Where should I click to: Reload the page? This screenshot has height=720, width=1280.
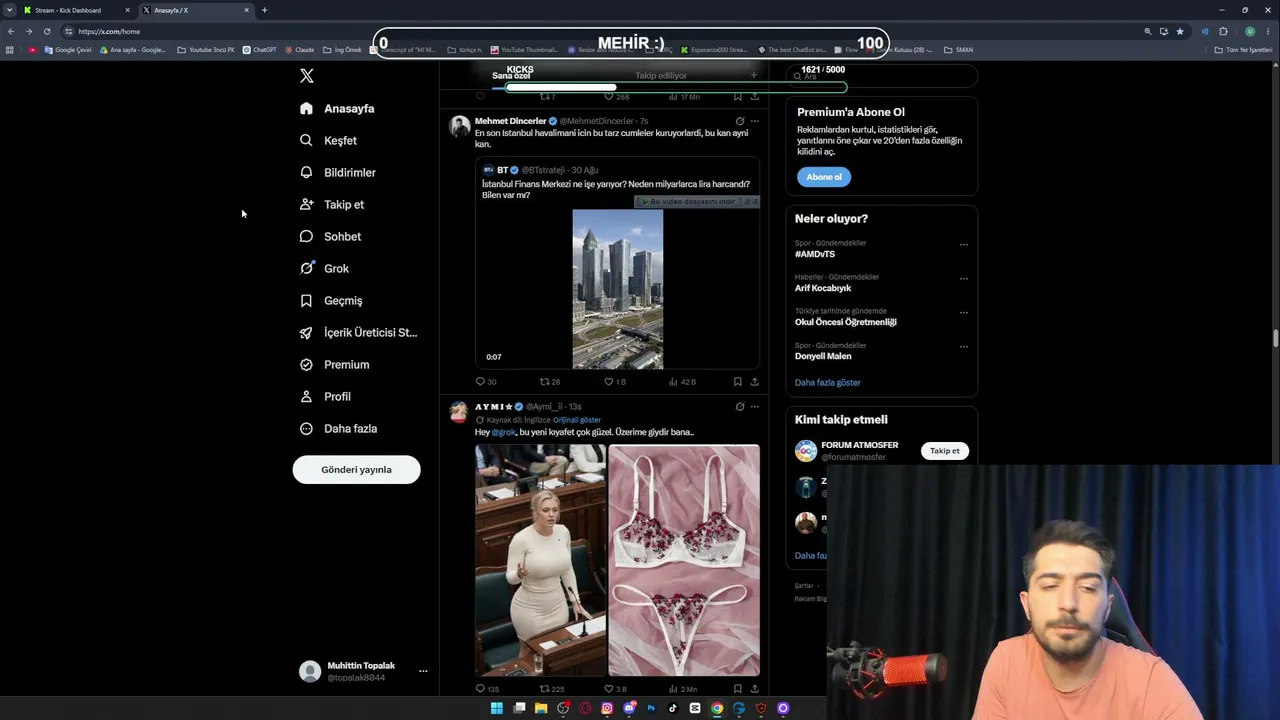tap(47, 31)
